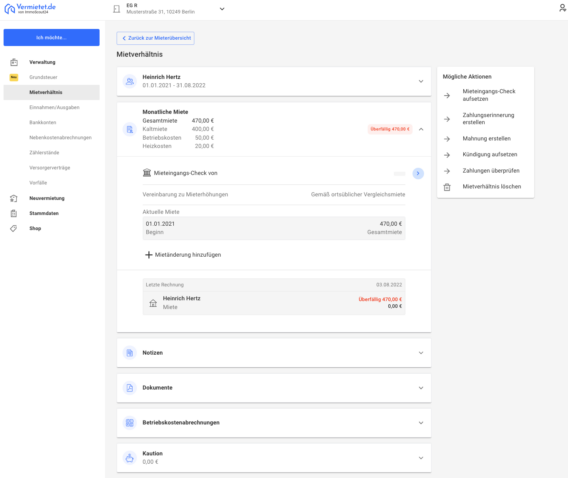Click 'Zahlungen überprüfen' action
This screenshot has height=478, width=568.
491,171
